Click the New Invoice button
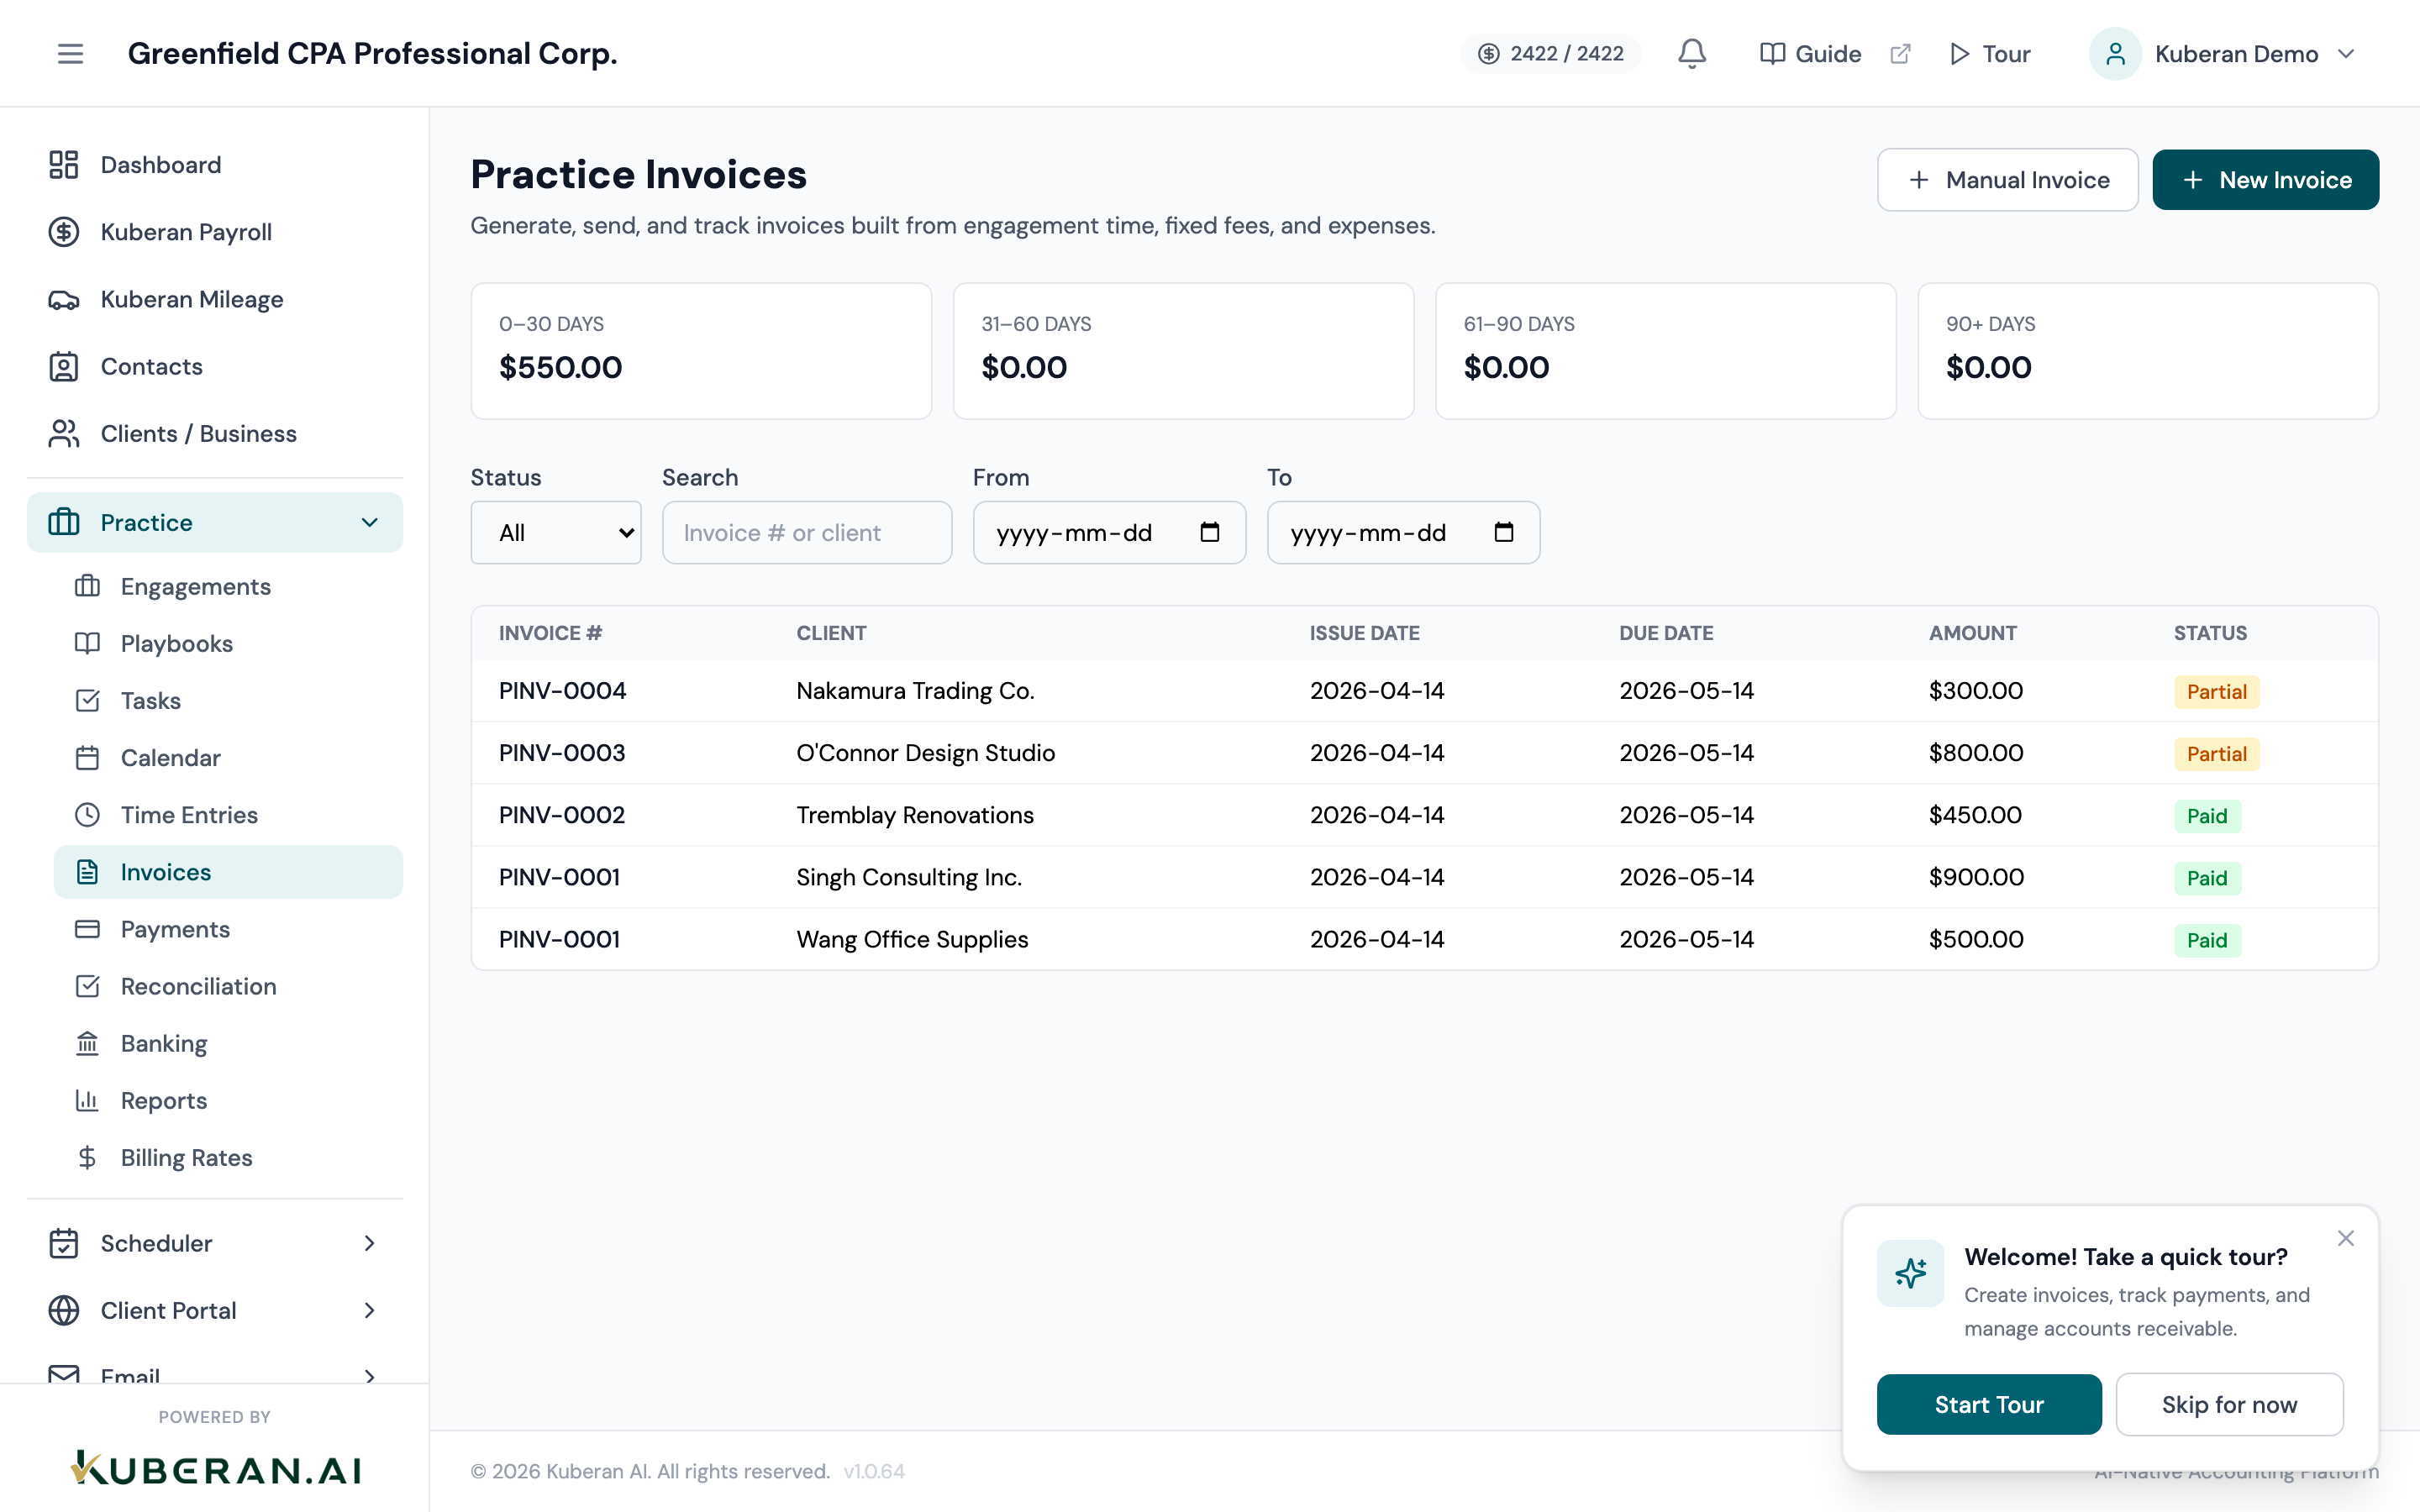This screenshot has height=1512, width=2420. point(2265,180)
